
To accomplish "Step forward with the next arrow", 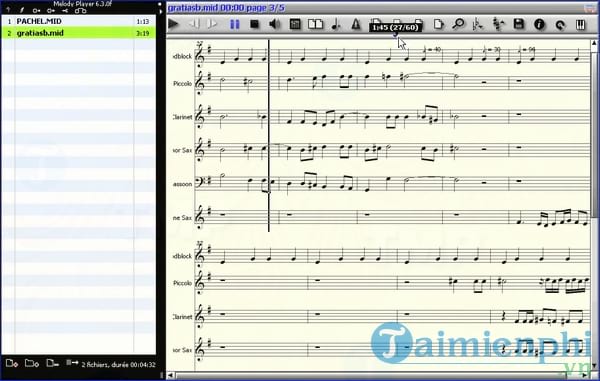I will (212, 24).
